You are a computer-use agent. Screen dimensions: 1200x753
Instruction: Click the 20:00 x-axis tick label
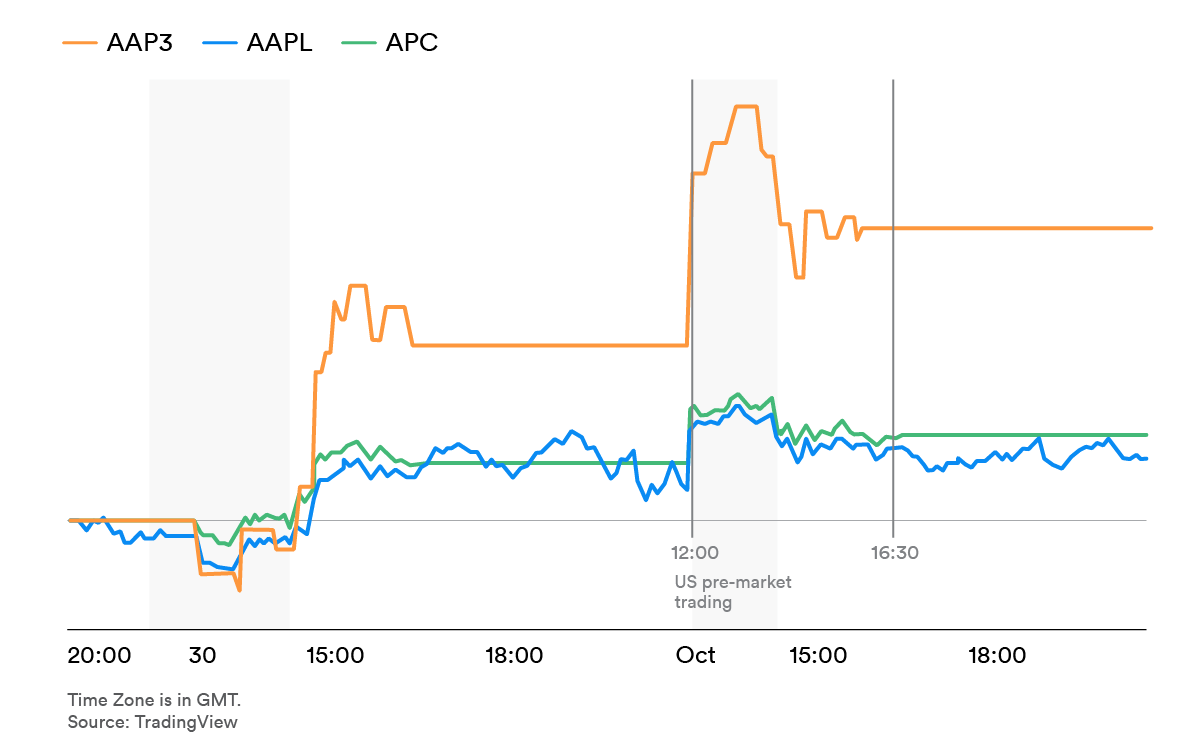point(99,656)
